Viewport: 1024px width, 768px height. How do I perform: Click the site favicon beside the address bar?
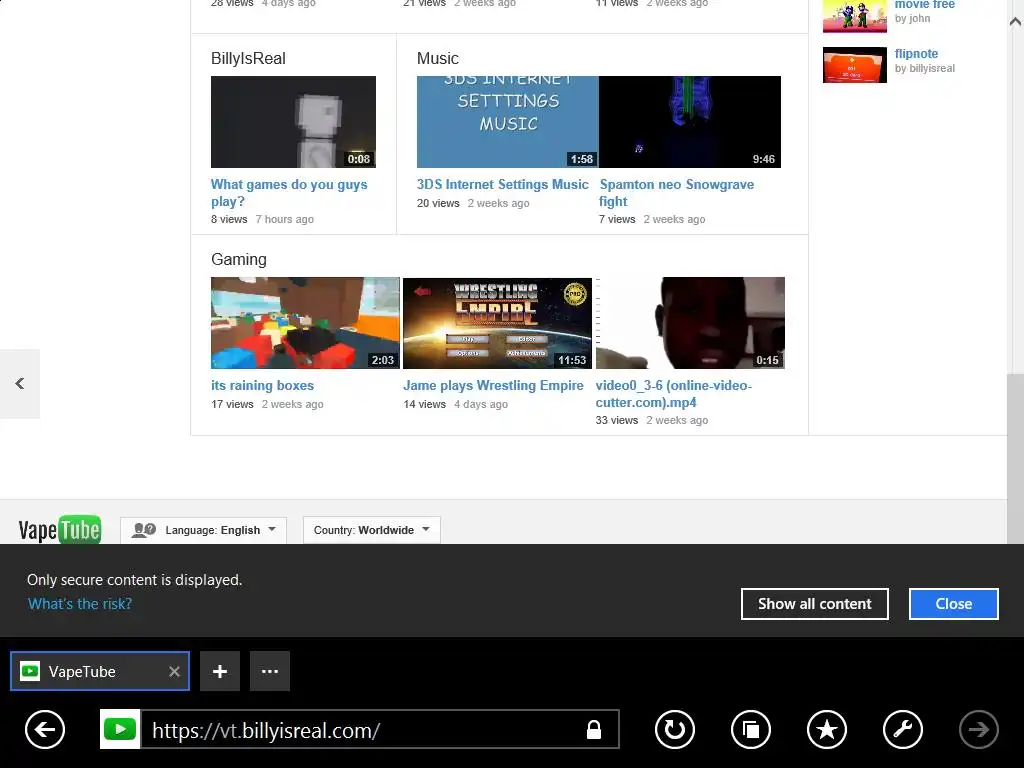(x=120, y=729)
